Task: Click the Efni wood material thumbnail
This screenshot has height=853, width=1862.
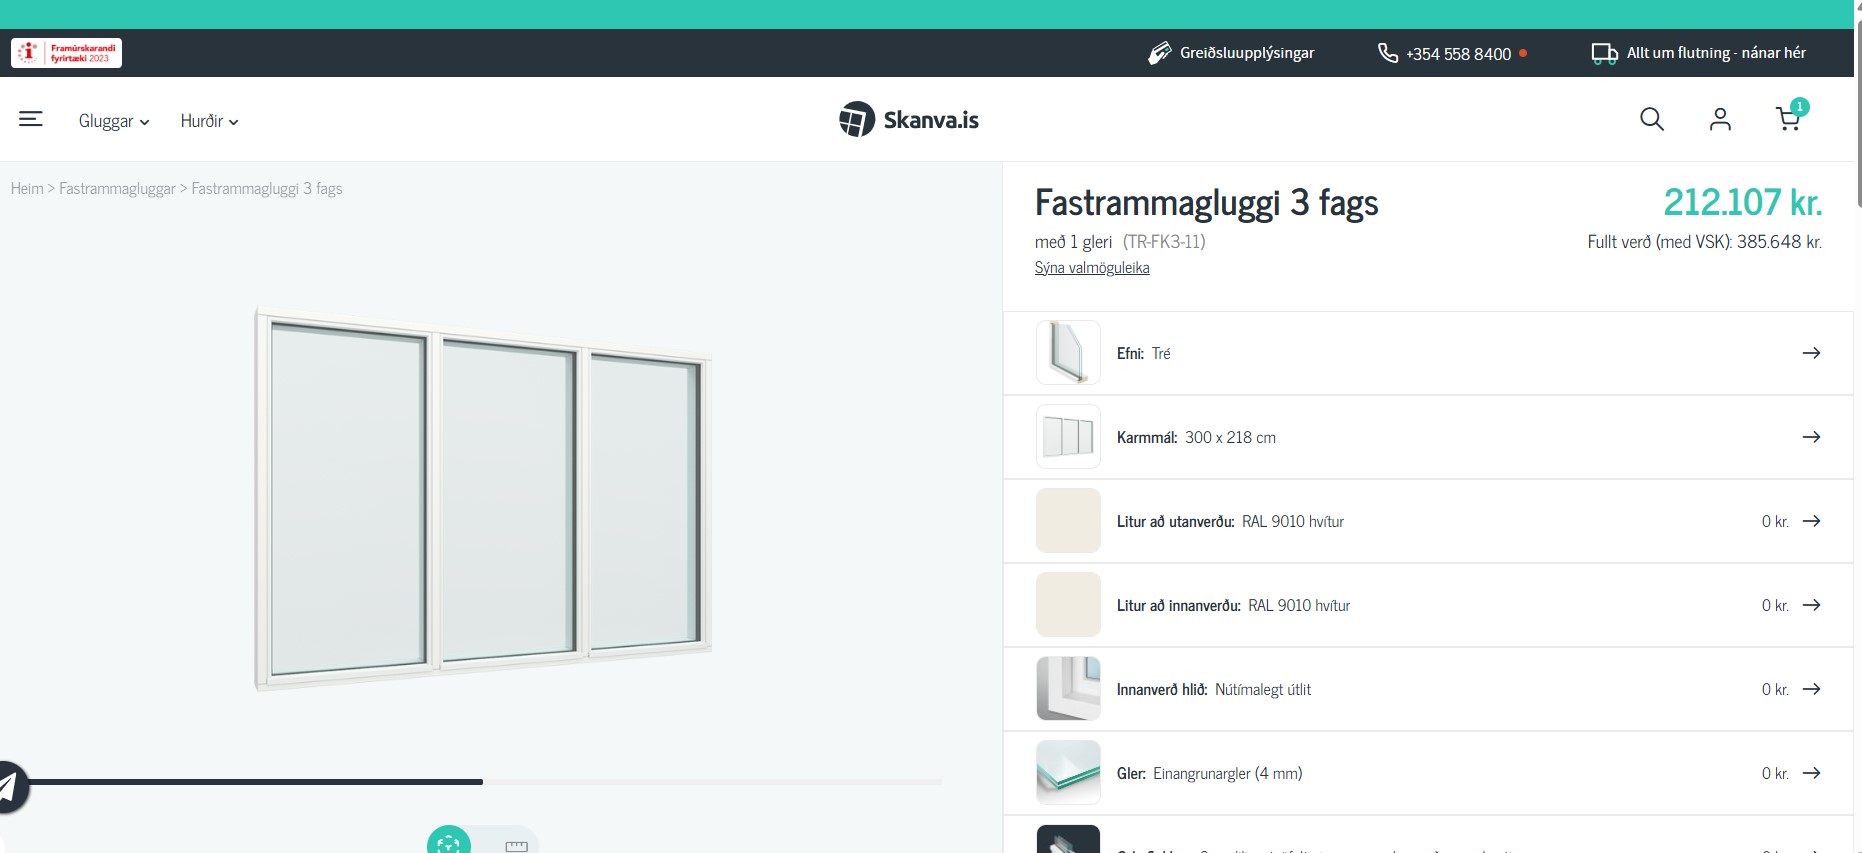Action: coord(1068,353)
